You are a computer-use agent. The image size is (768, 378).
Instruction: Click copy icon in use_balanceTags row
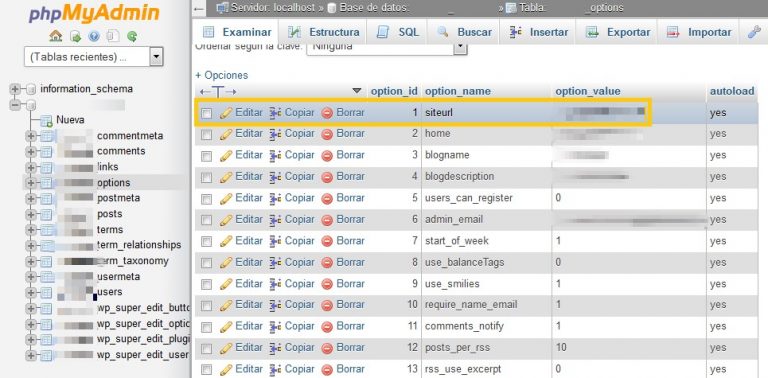(275, 263)
